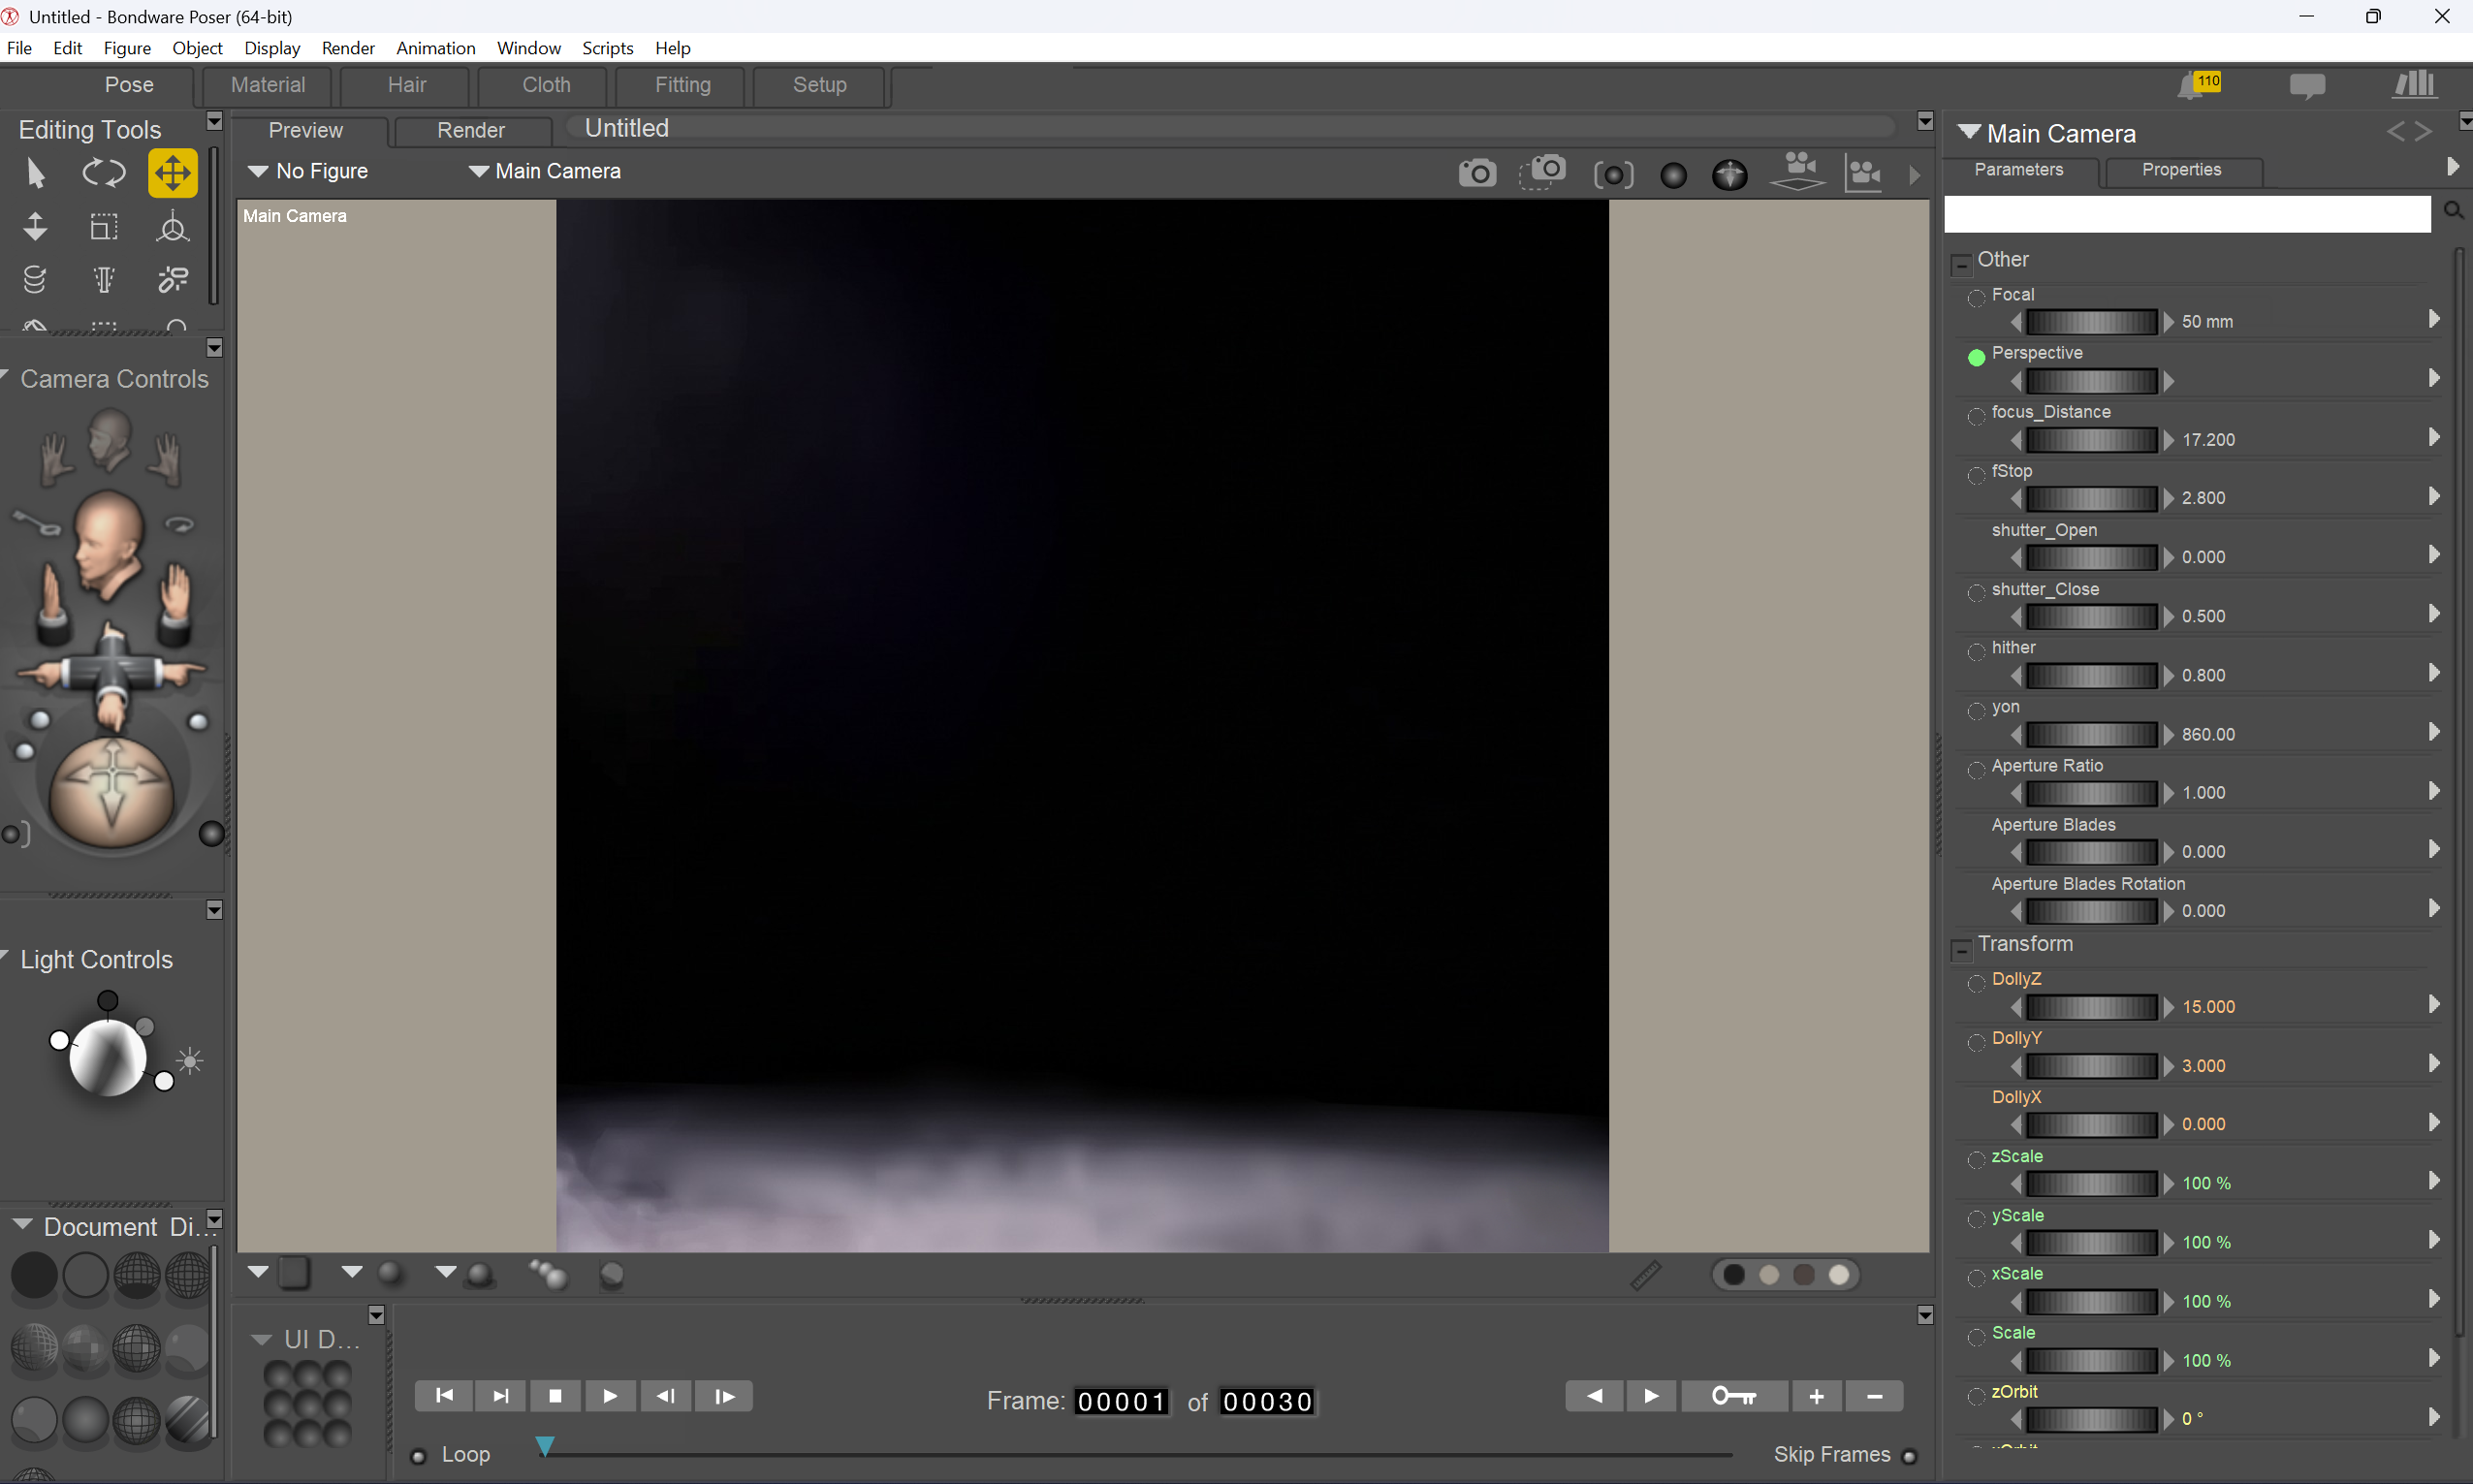Viewport: 2473px width, 1484px height.
Task: Click the Add Keyframe plus button
Action: pyautogui.click(x=1816, y=1396)
